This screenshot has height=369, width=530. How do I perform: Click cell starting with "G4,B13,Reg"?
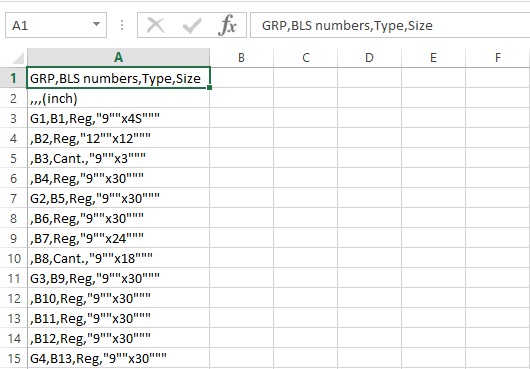118,358
